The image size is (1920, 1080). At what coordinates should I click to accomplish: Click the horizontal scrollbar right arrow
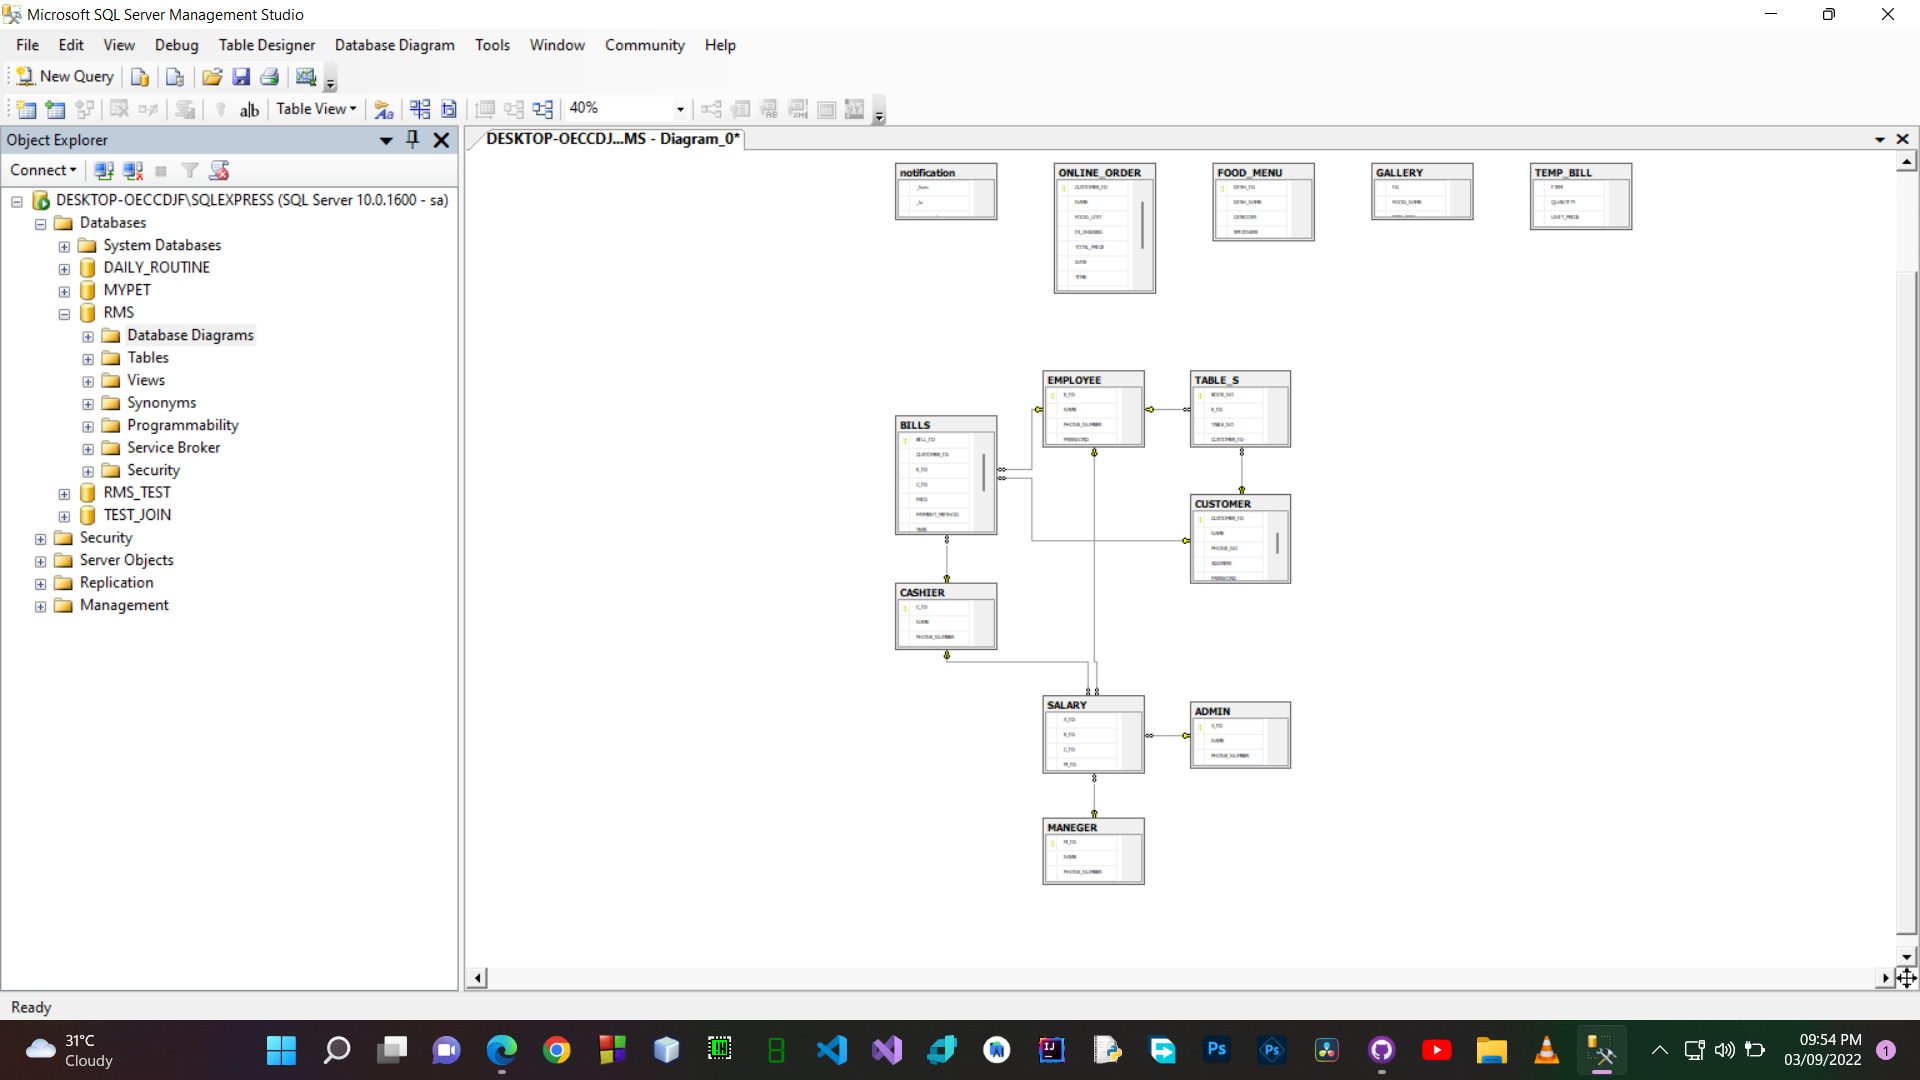tap(1884, 978)
